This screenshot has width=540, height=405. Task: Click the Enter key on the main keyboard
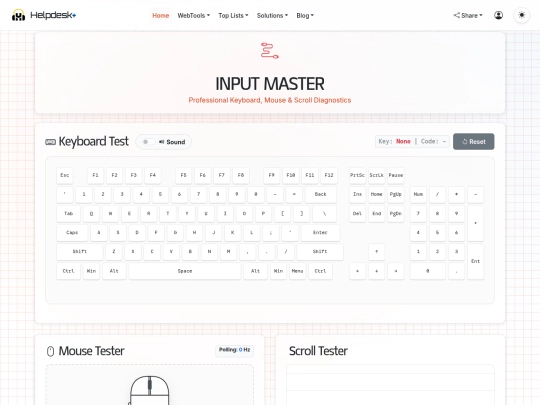pyautogui.click(x=320, y=232)
